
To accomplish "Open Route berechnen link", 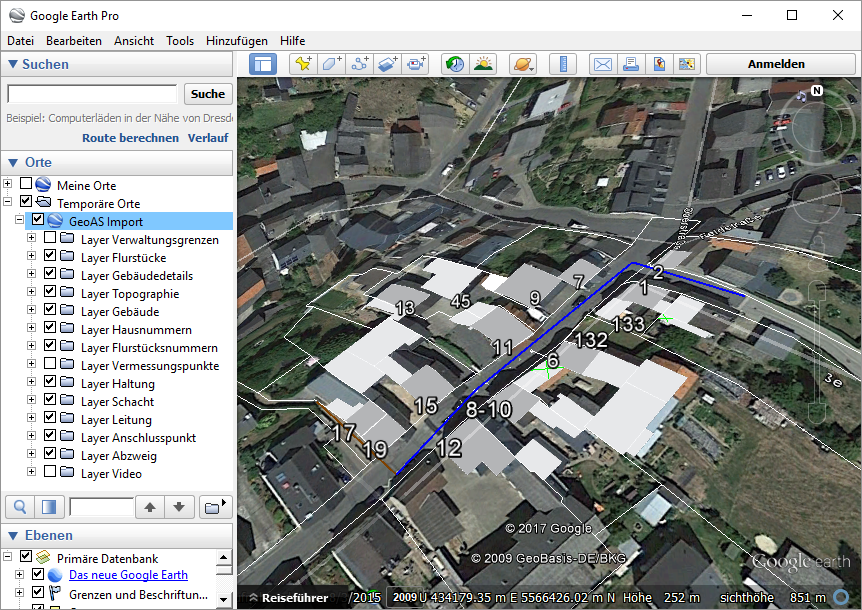I will [130, 138].
